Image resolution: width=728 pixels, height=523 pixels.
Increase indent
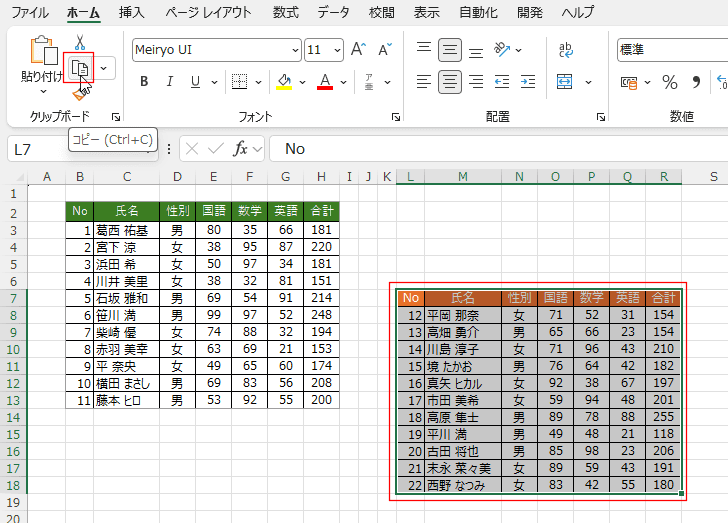click(x=528, y=82)
